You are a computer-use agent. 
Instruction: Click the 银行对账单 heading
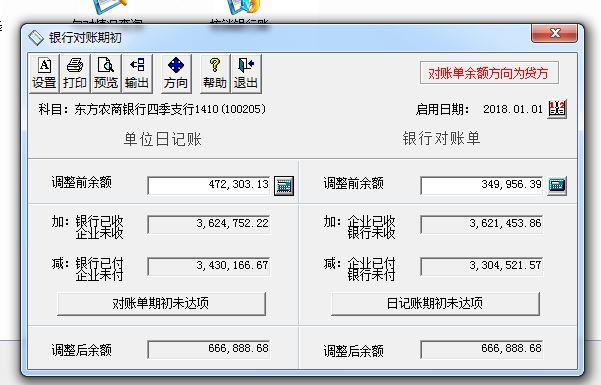coord(441,138)
